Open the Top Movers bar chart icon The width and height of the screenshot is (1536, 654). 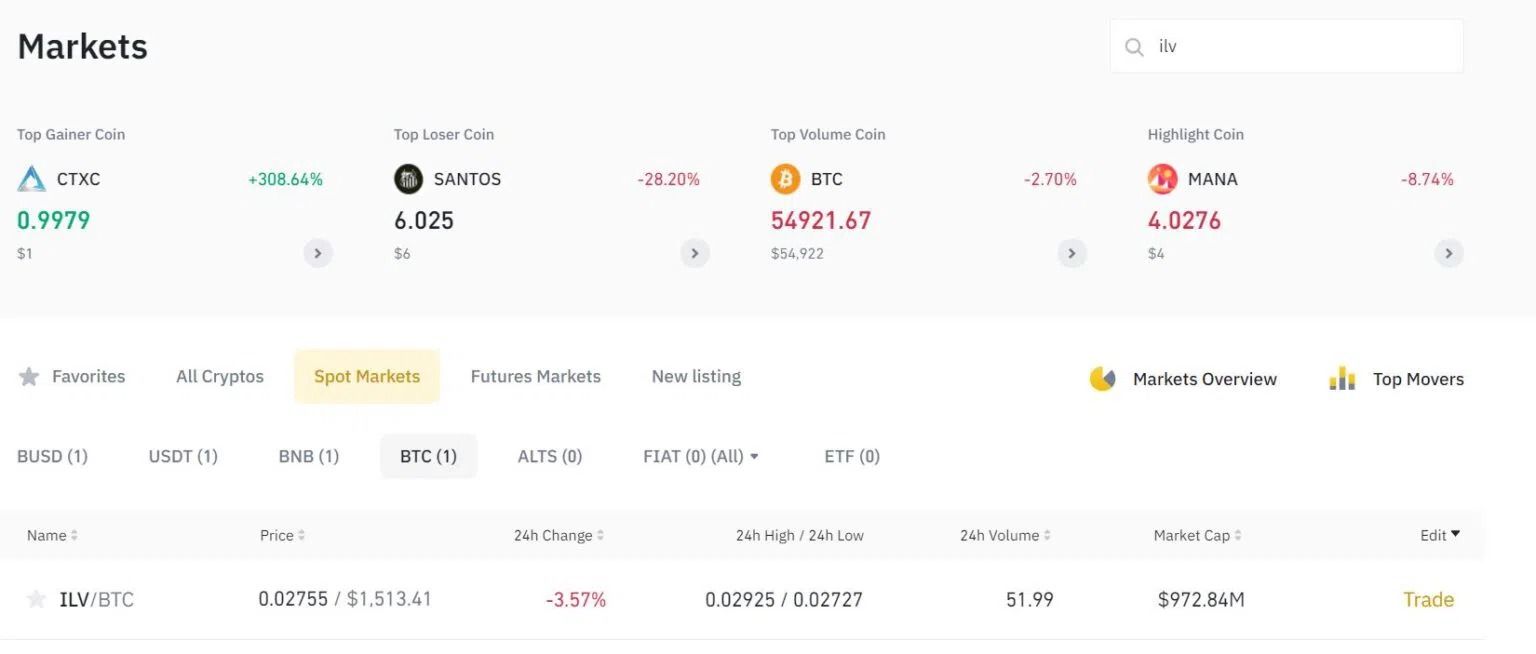1341,379
